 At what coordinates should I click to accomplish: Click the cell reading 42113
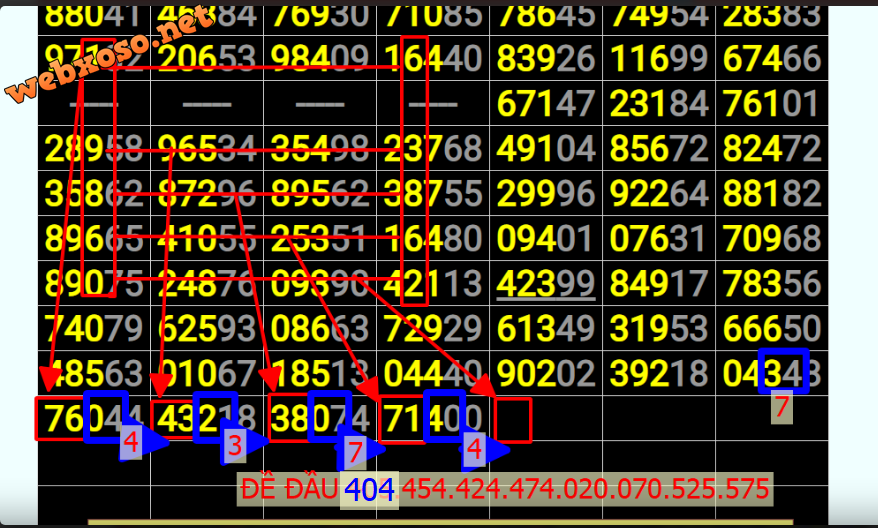(x=433, y=283)
